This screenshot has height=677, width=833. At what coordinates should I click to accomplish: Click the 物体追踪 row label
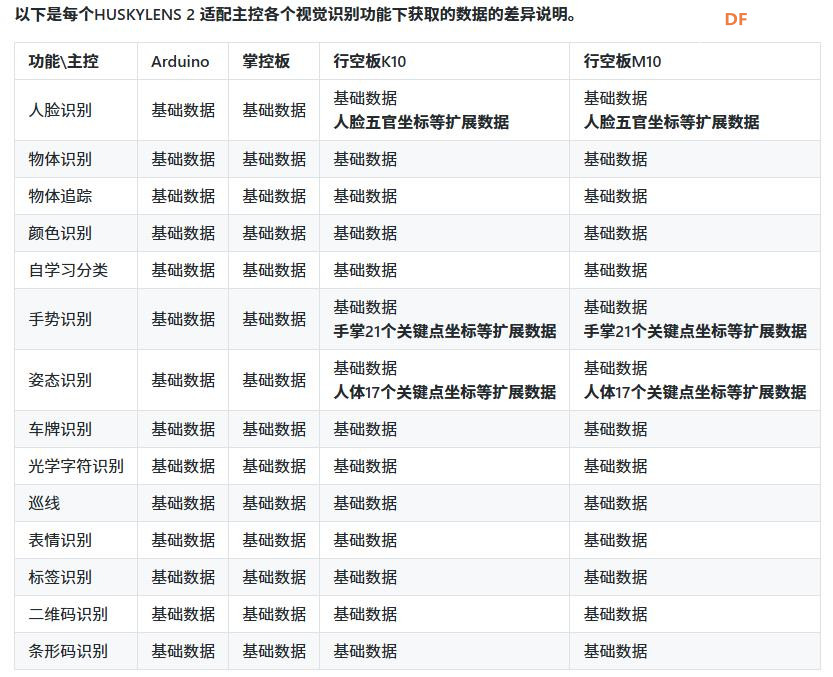(60, 196)
